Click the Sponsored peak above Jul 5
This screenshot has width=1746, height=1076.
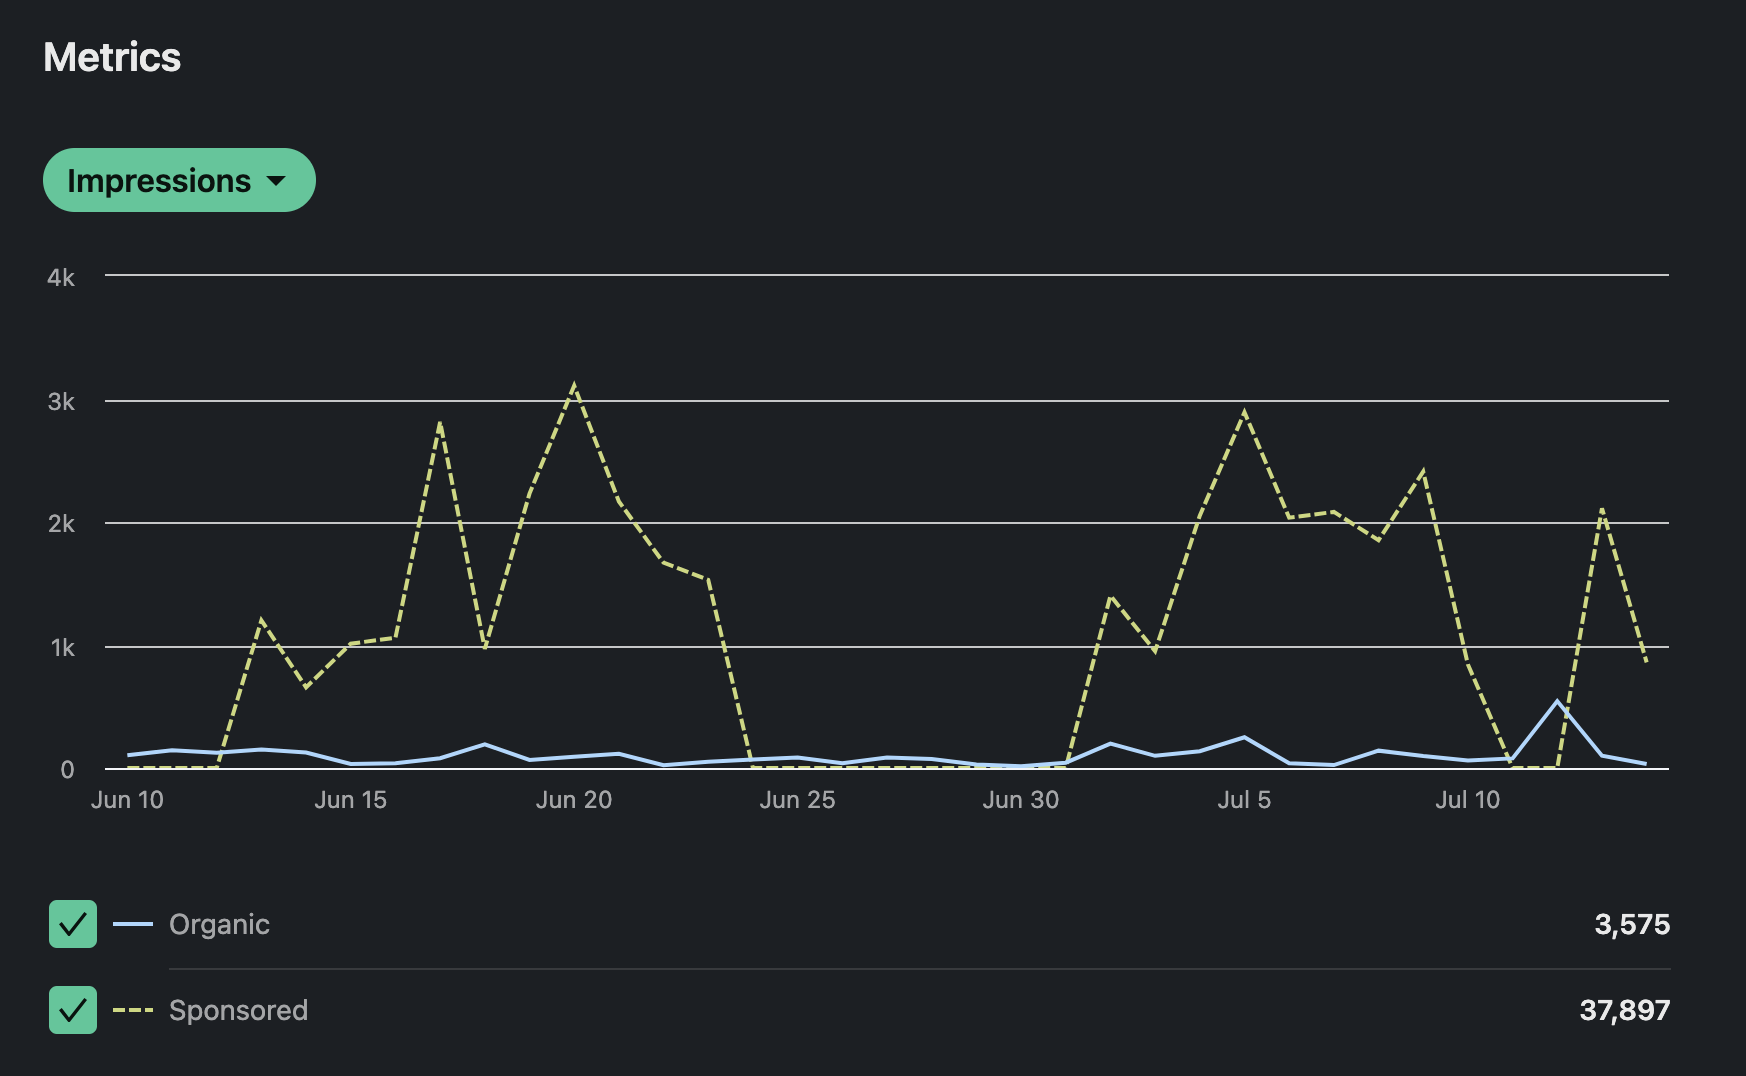coord(1244,412)
